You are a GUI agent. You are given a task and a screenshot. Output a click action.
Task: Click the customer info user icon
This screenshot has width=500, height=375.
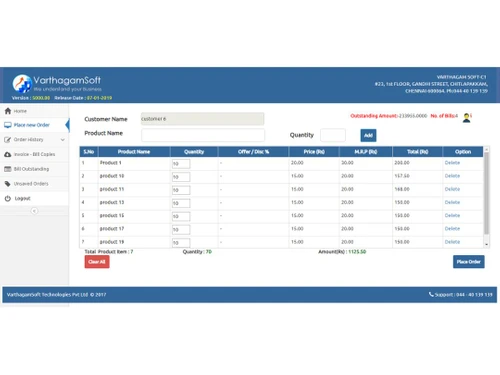[467, 118]
